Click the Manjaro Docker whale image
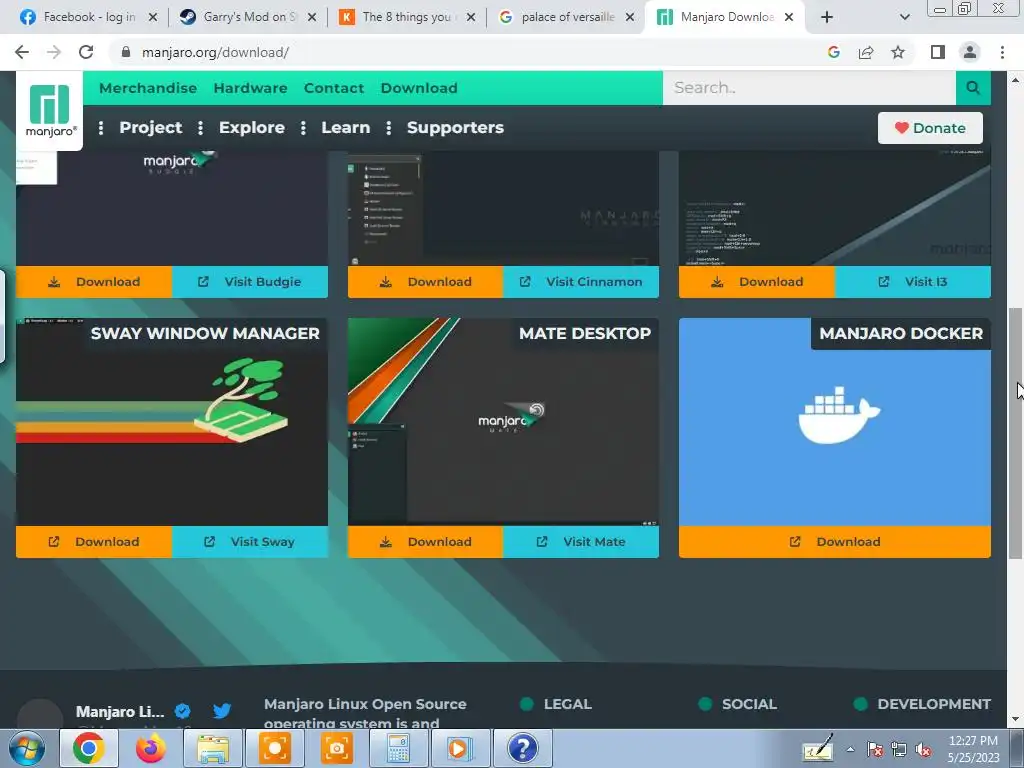 [838, 415]
